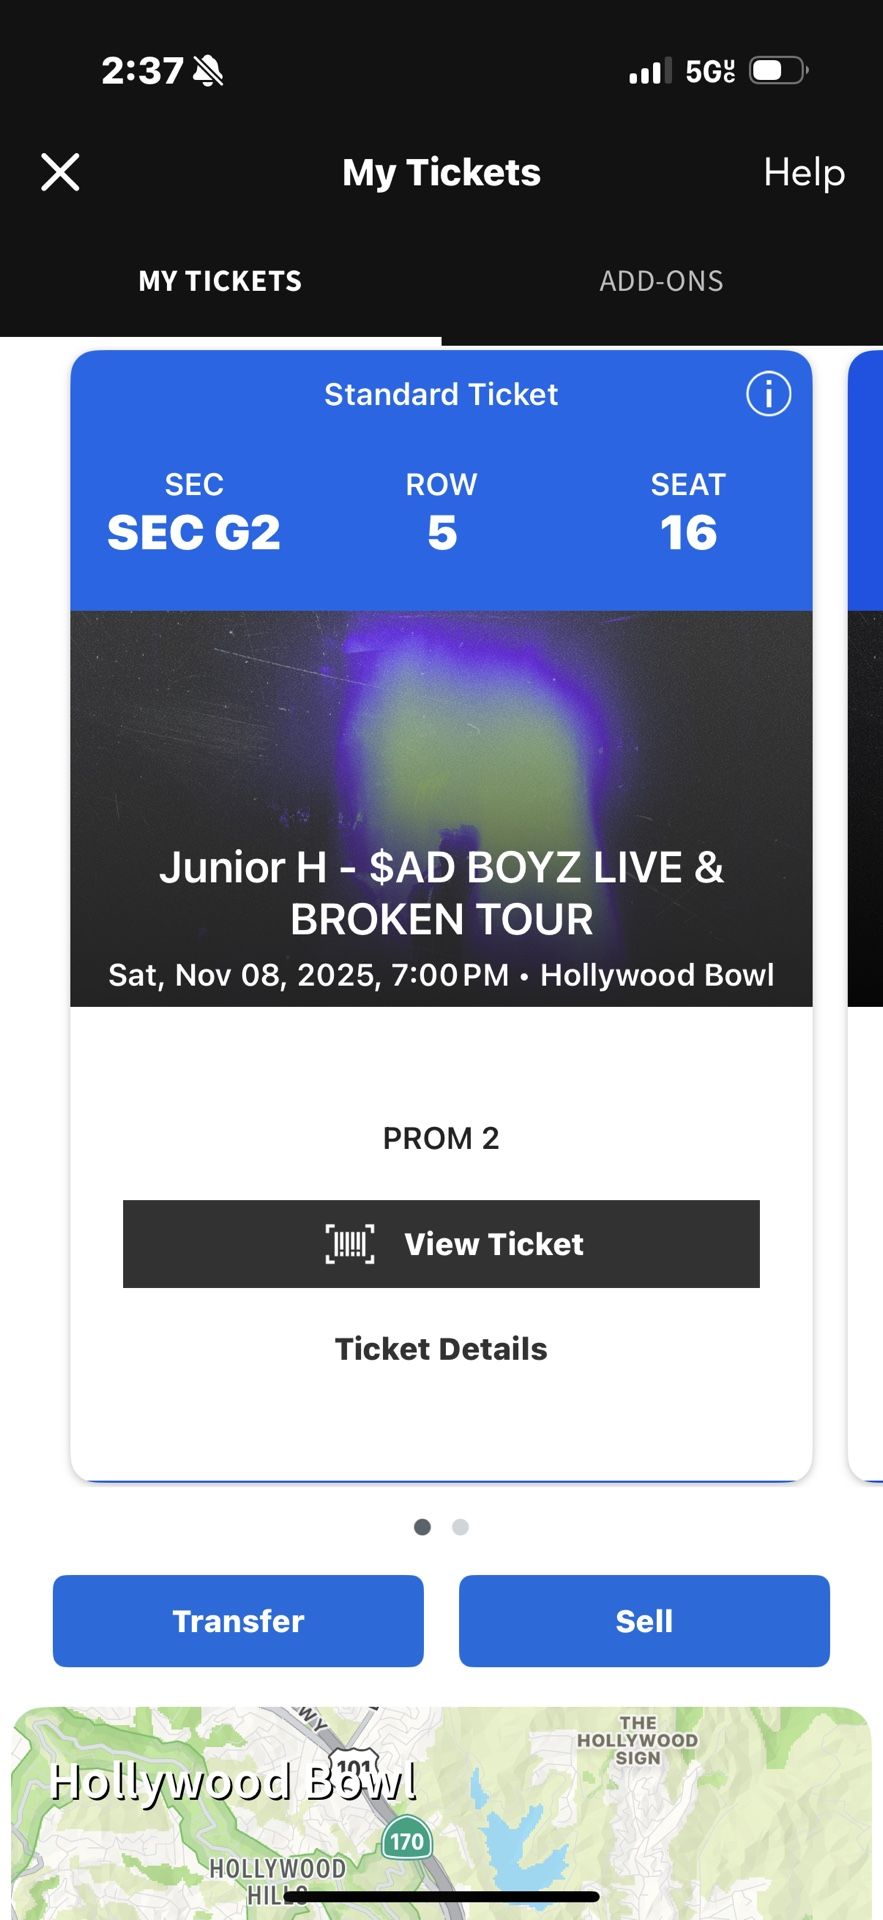Tap the barcode icon on View Ticket
The image size is (883, 1920).
click(350, 1244)
